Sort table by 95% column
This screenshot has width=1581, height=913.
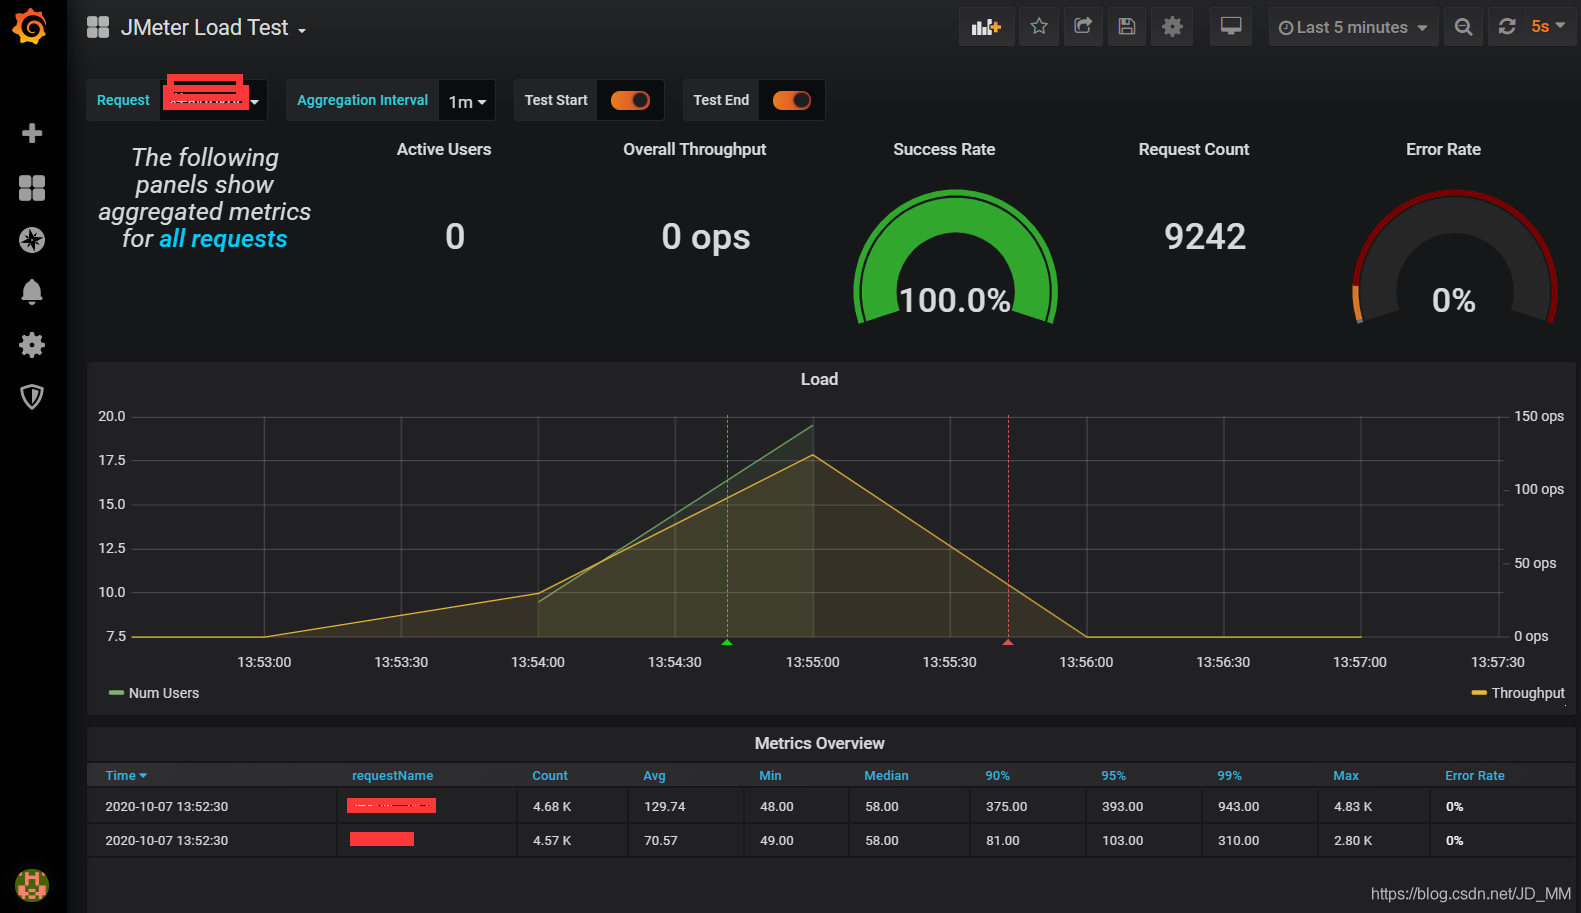tap(1113, 776)
